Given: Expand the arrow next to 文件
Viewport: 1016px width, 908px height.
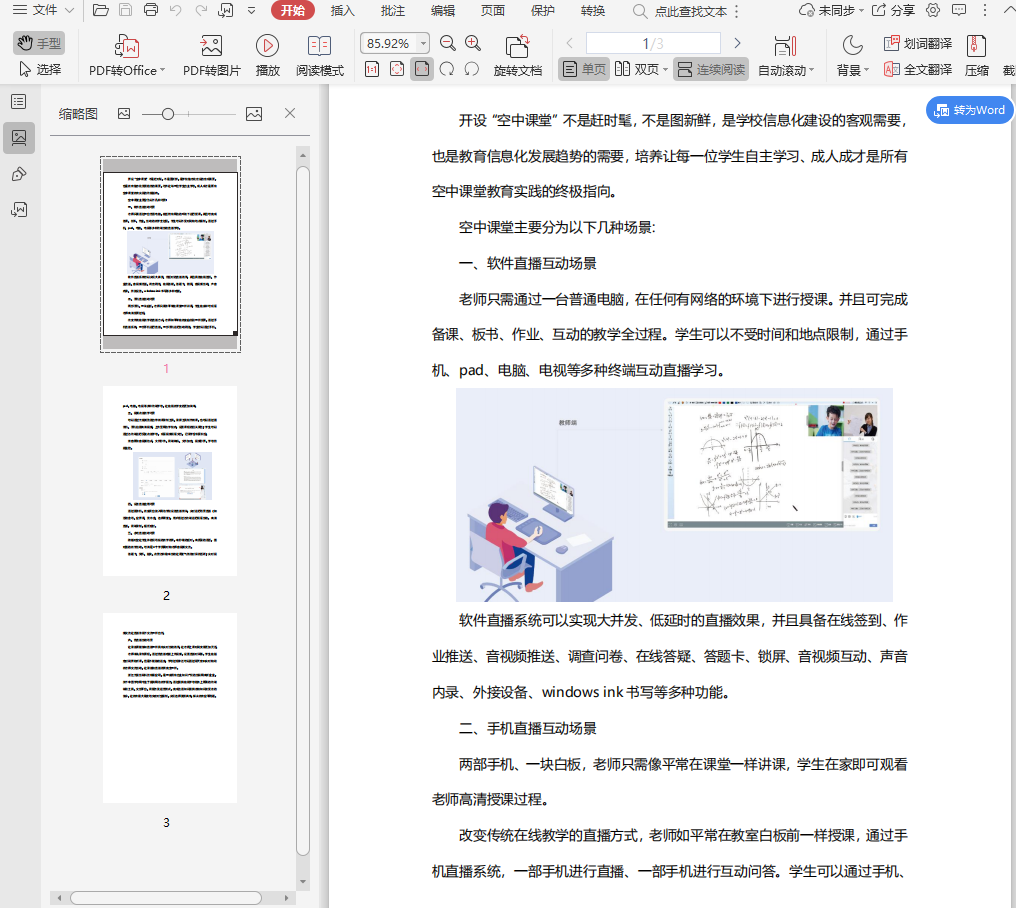Looking at the screenshot, I should point(69,10).
